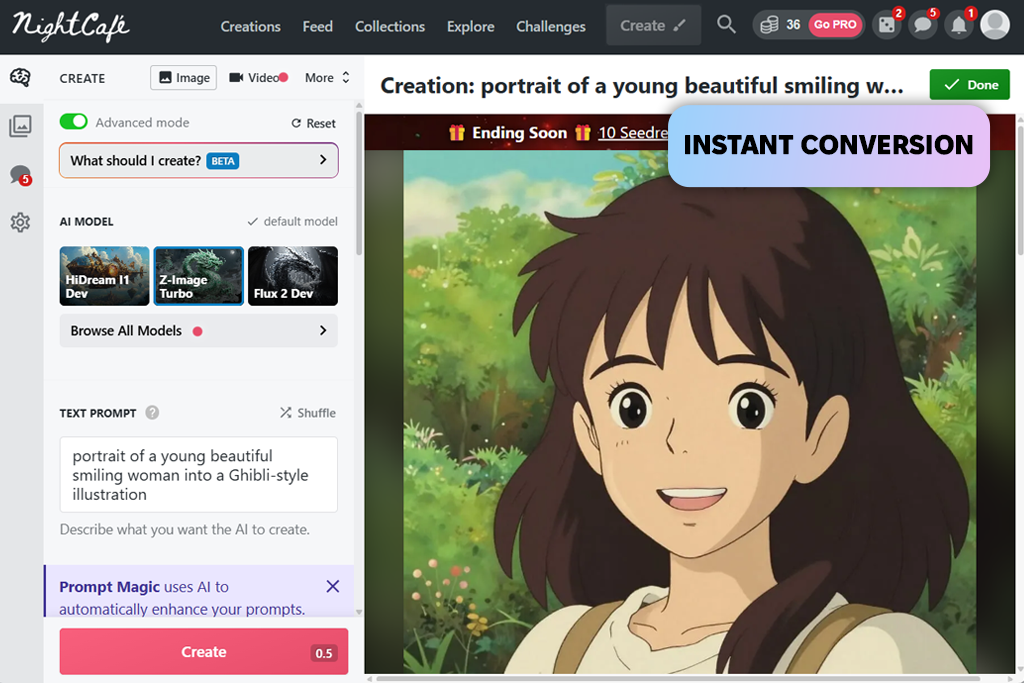
Task: Open Feed in top navigation
Action: click(x=317, y=26)
